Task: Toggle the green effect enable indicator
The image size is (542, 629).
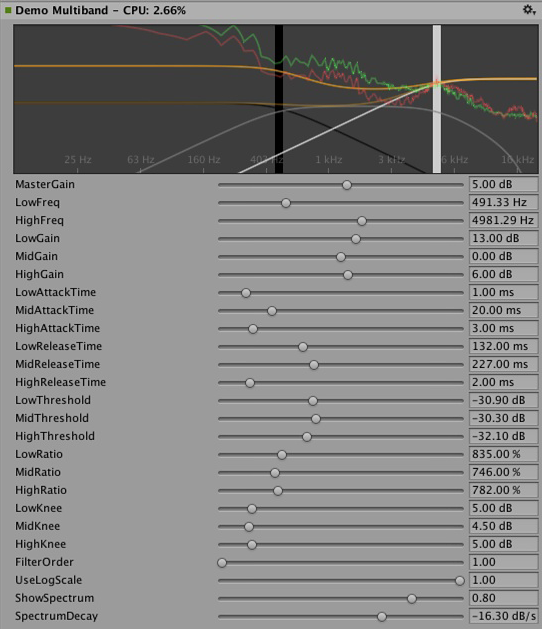Action: pyautogui.click(x=8, y=10)
